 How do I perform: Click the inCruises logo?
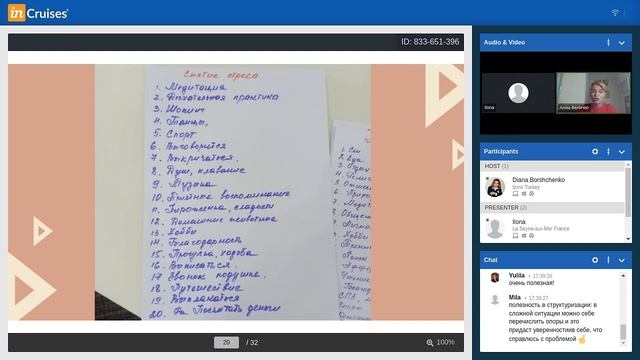38,13
